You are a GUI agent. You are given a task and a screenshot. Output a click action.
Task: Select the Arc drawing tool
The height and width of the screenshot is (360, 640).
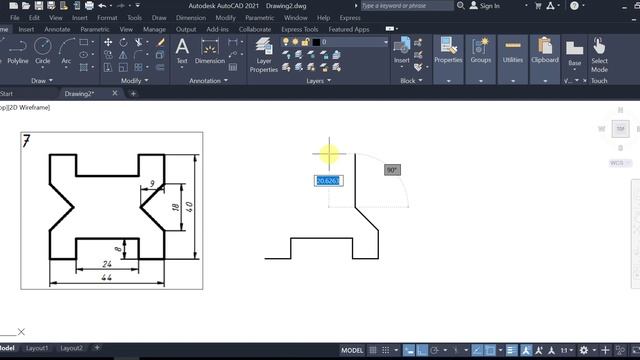pyautogui.click(x=66, y=51)
